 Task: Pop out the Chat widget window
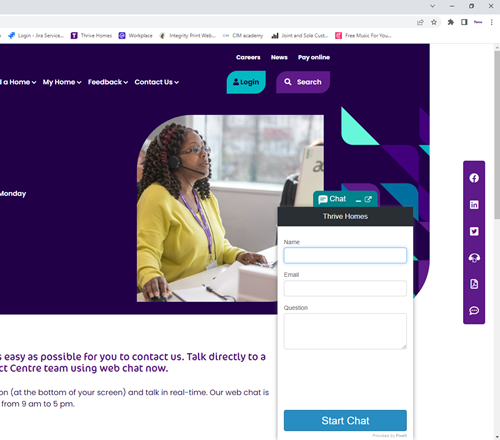point(368,199)
